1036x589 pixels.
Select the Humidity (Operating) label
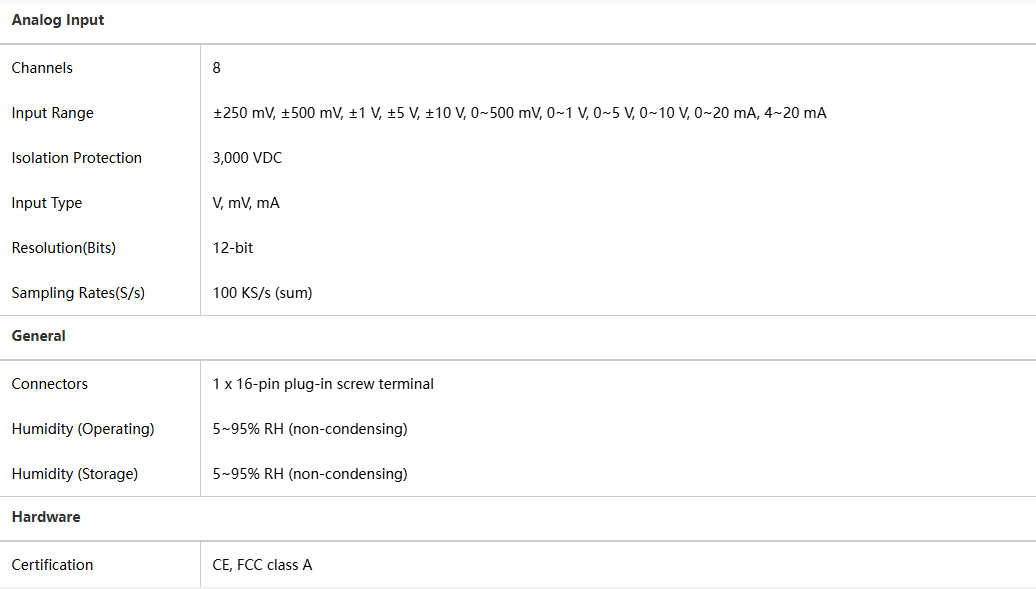pos(83,429)
